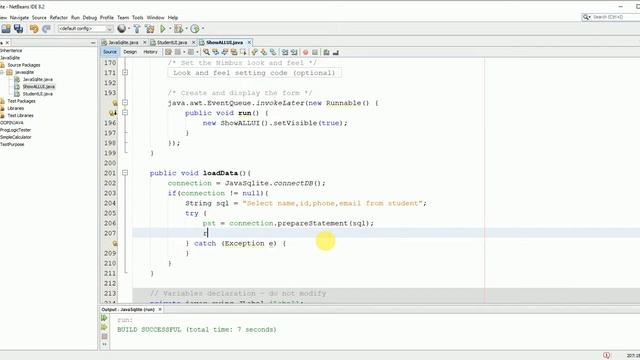
Task: Switch to the StudentUI.java editor tab
Action: (x=172, y=42)
